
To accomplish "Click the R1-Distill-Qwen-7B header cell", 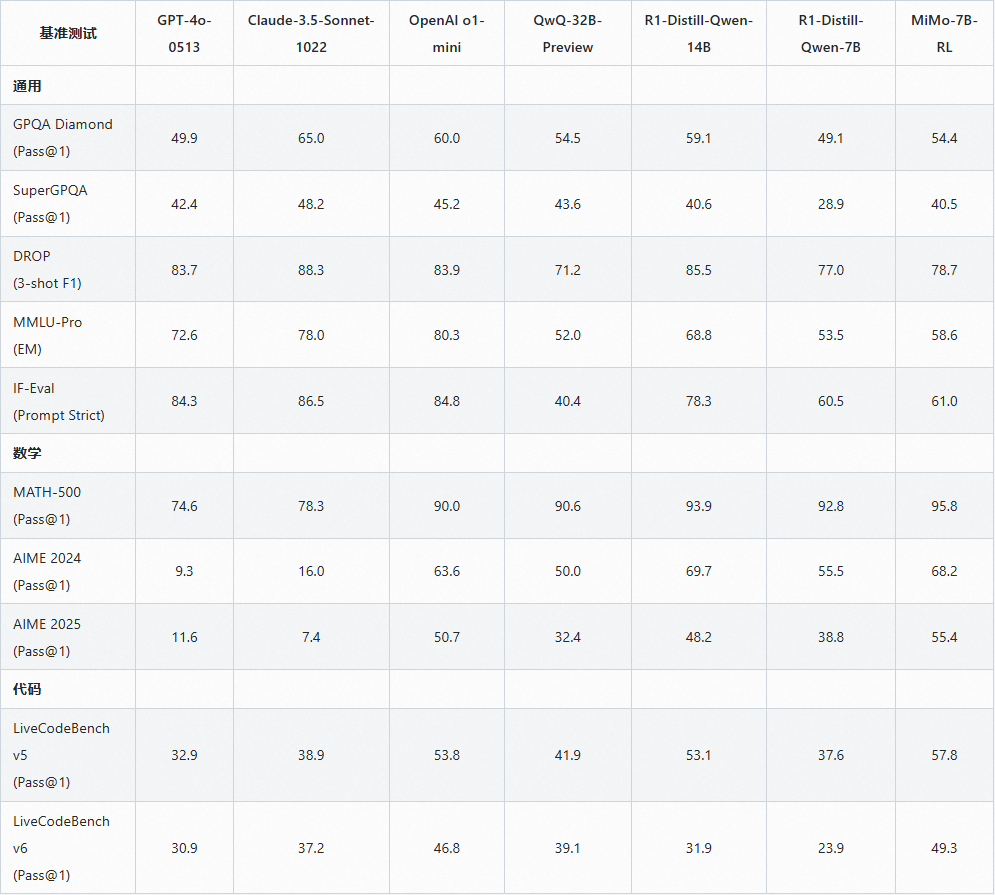I will [x=831, y=34].
